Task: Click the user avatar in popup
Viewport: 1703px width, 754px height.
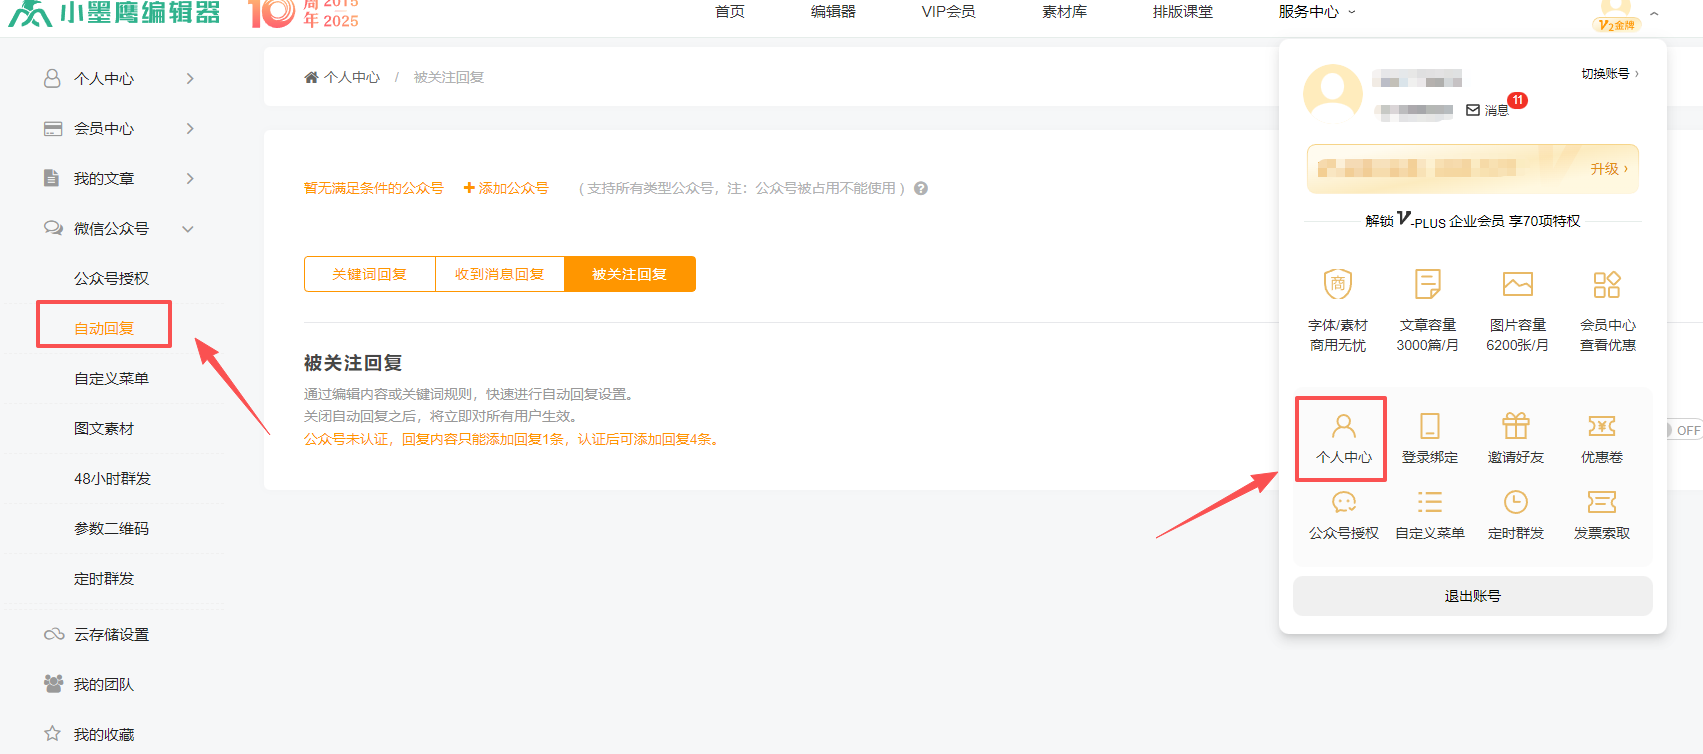Action: click(1333, 94)
